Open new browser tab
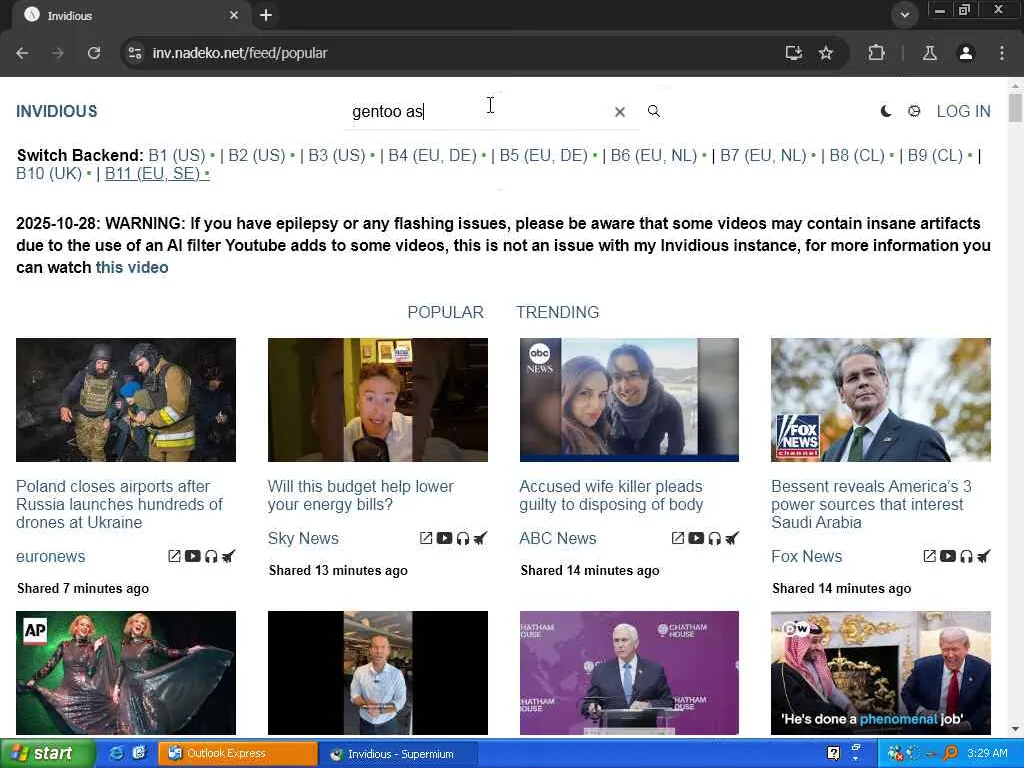 [x=266, y=15]
